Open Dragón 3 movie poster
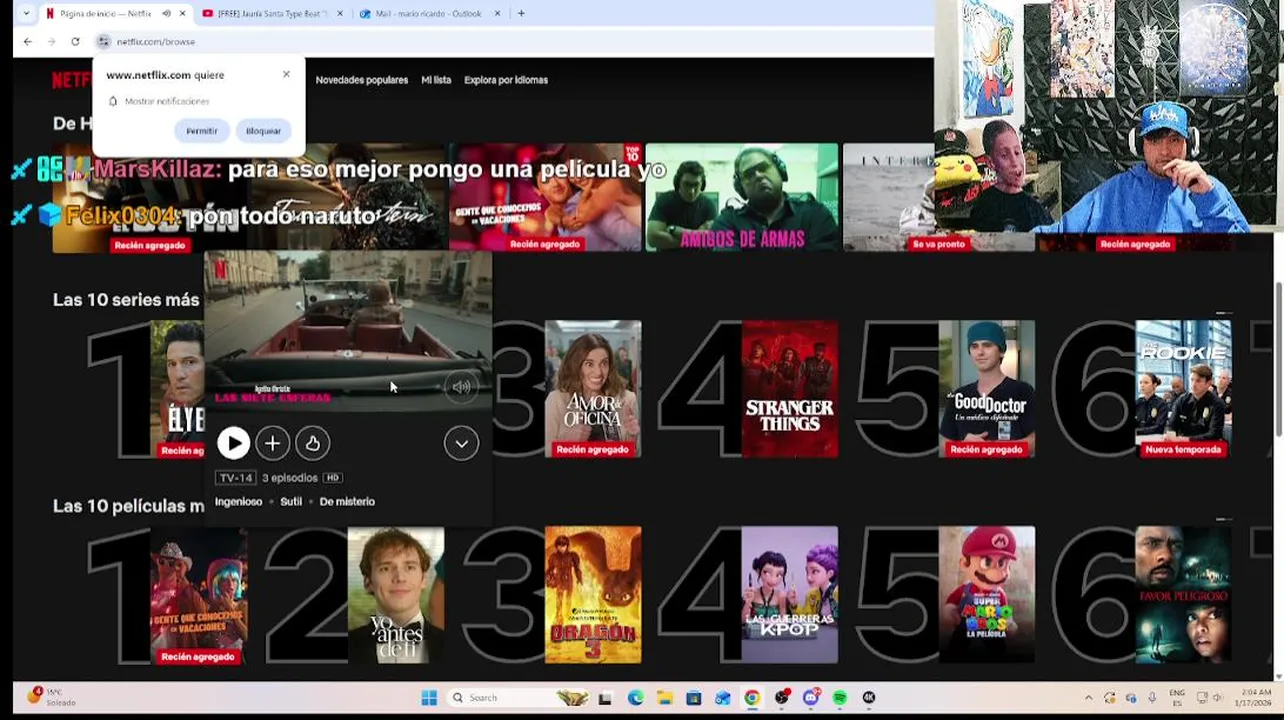The image size is (1284, 720). [593, 595]
